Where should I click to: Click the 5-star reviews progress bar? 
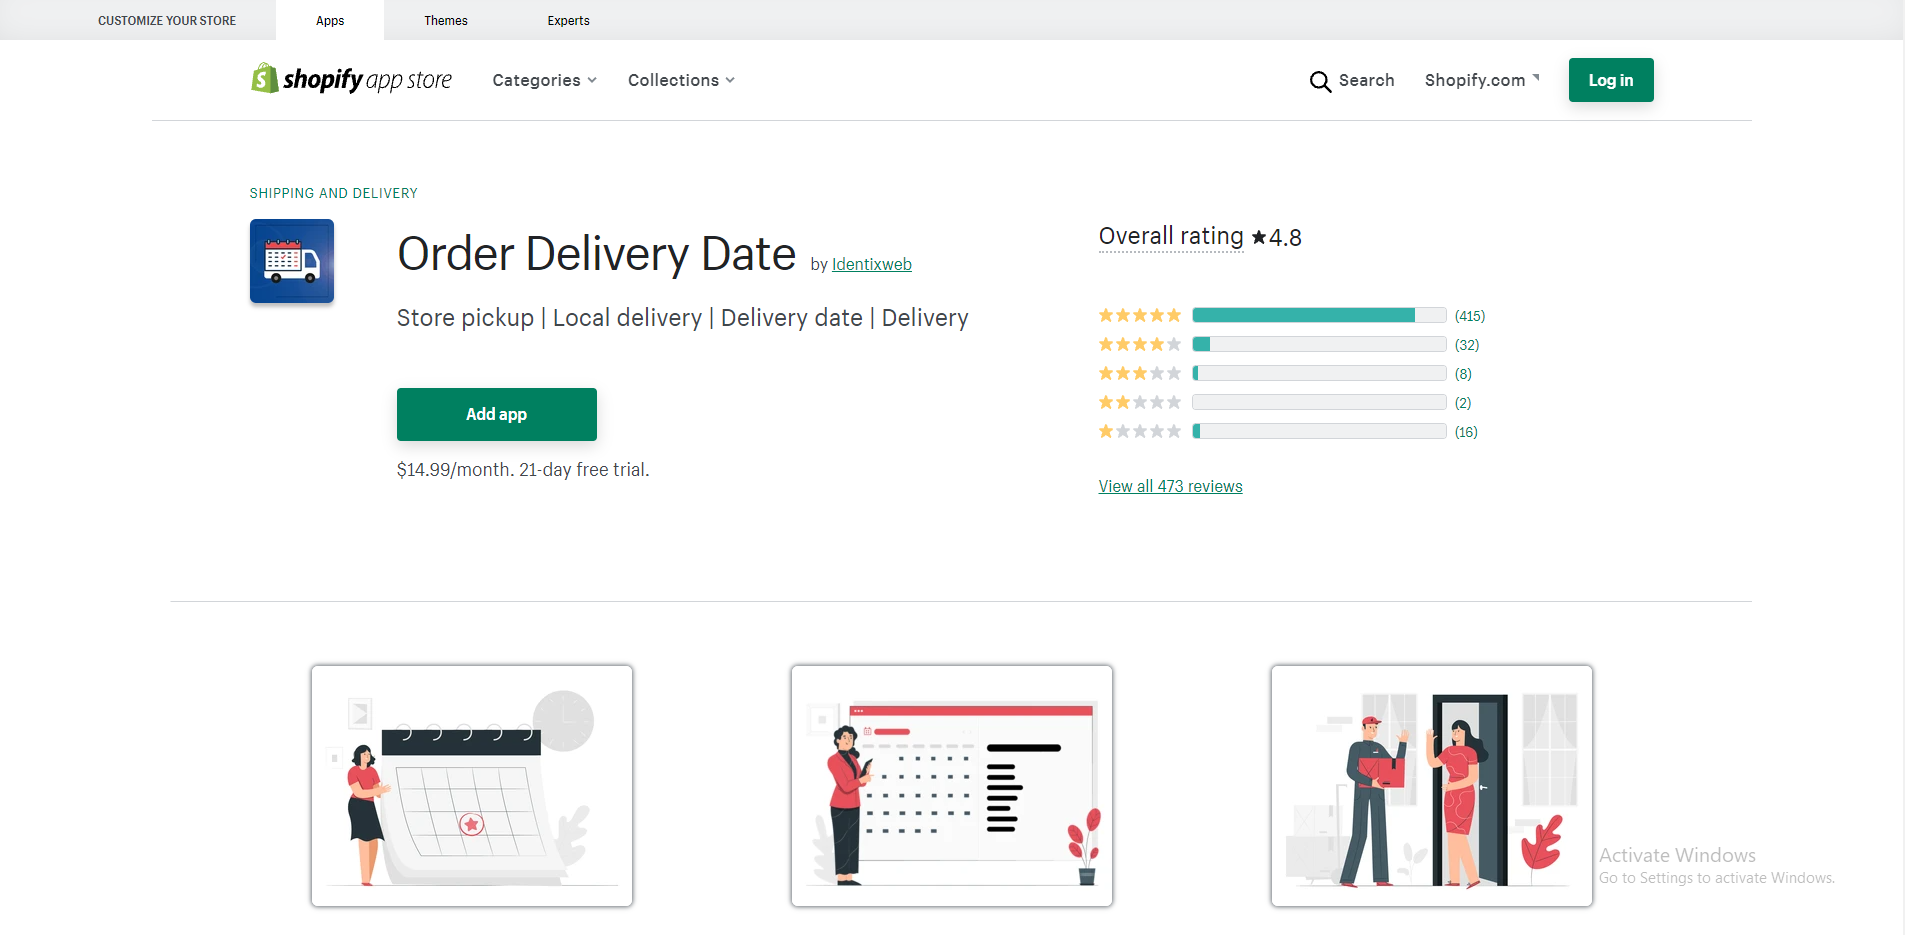coord(1318,314)
